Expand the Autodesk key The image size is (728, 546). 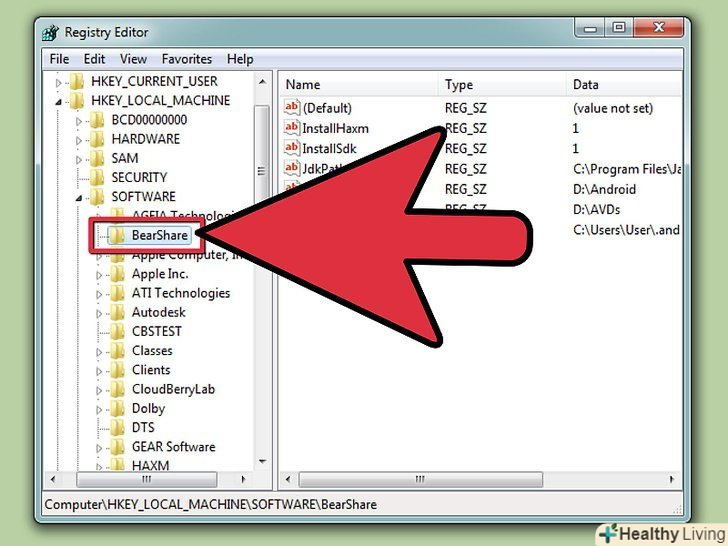pos(99,314)
